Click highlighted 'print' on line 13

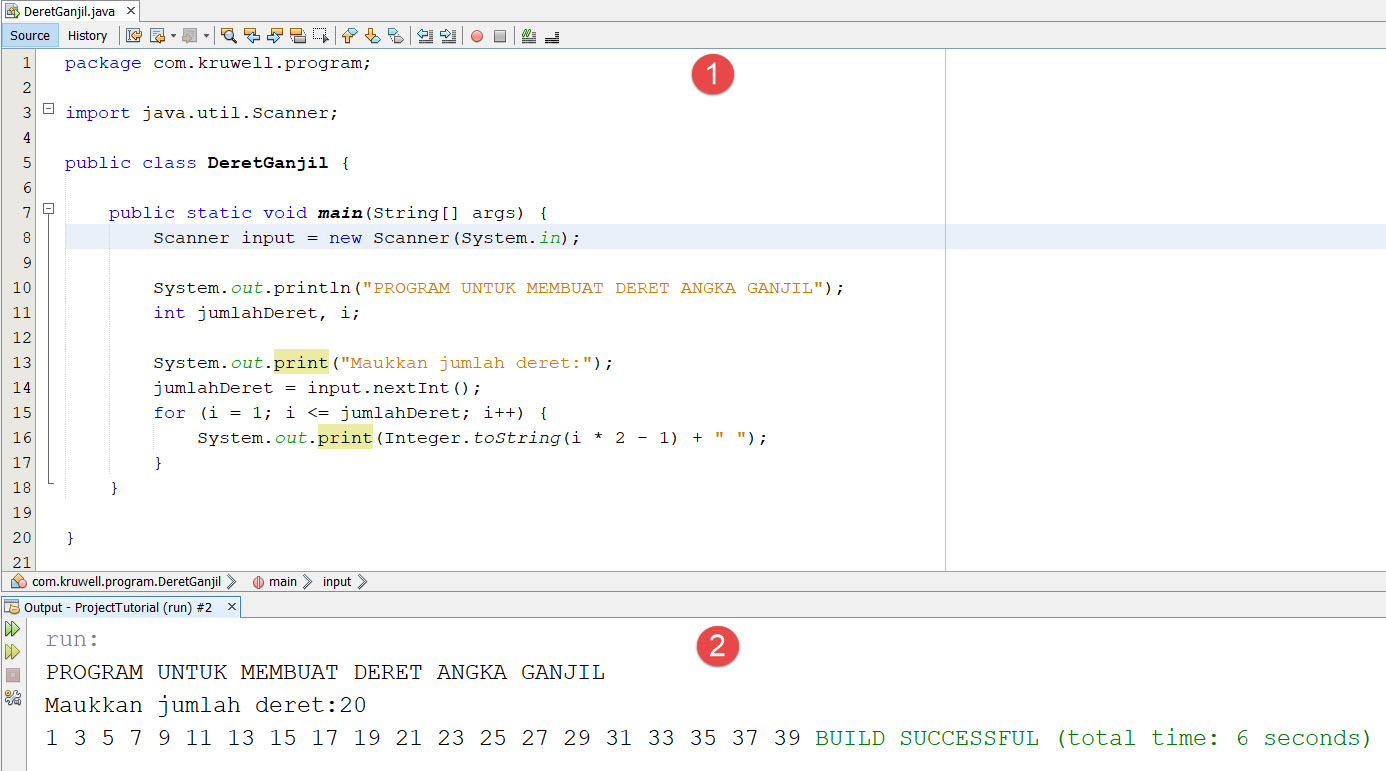coord(301,363)
